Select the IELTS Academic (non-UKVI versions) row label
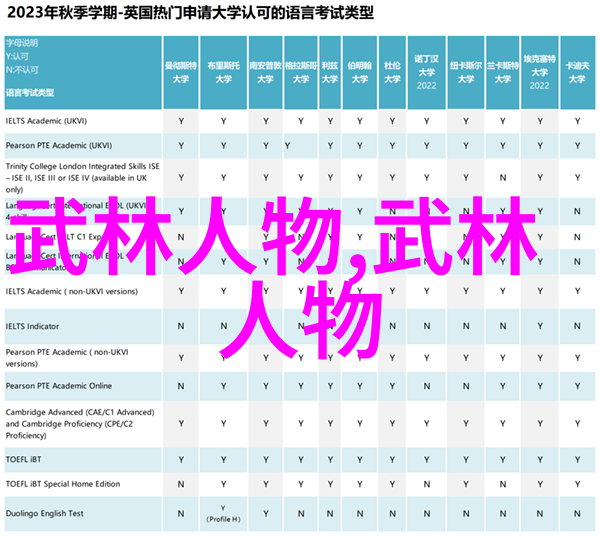 point(72,292)
